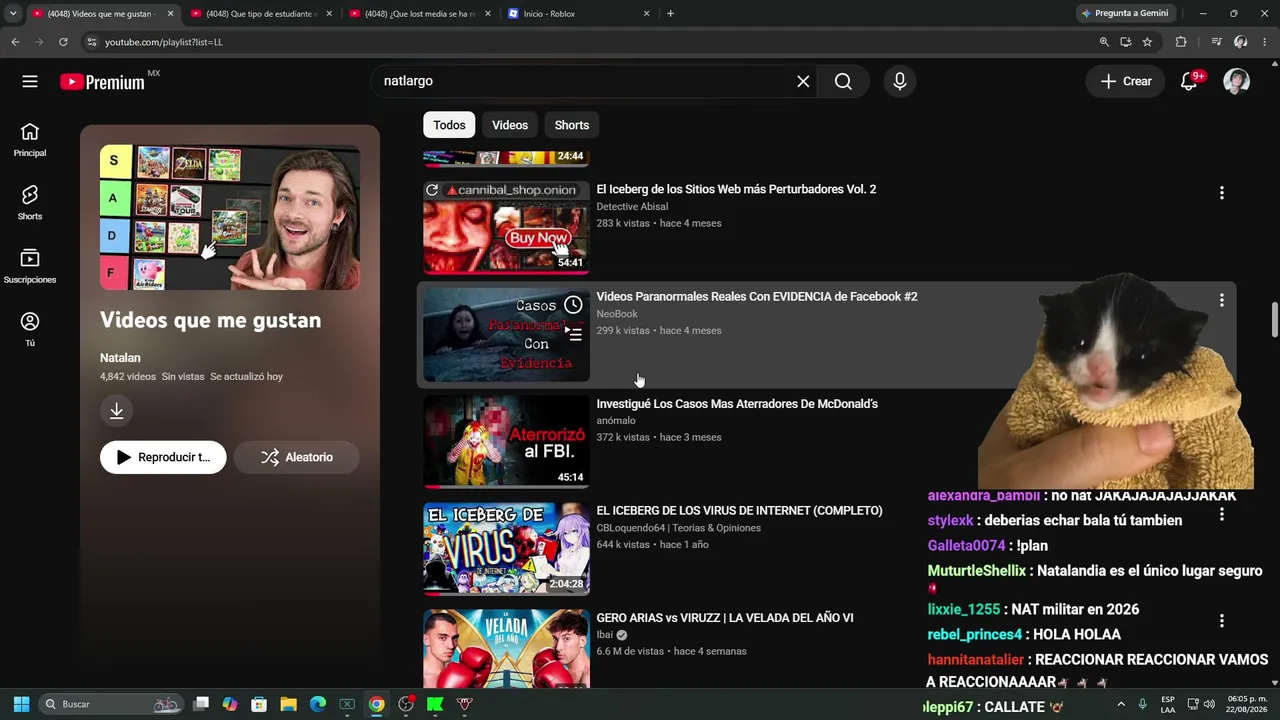Open the YouTube guide hamburger menu
The image size is (1280, 720).
tap(30, 82)
